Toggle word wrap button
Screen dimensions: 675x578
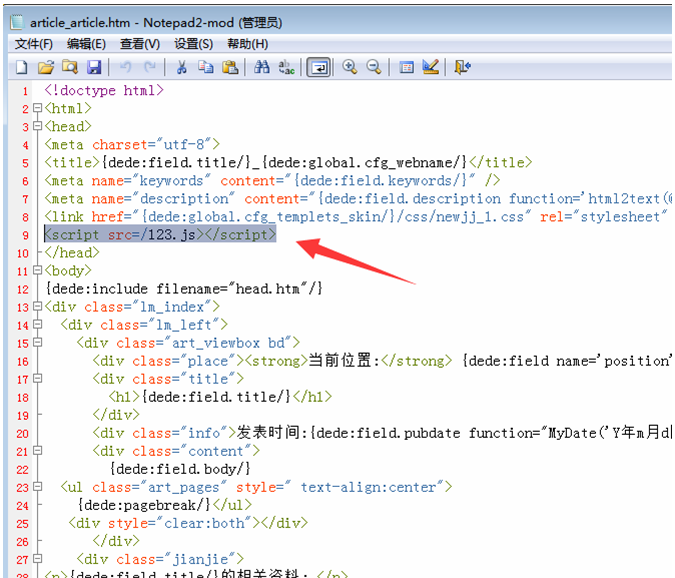point(319,68)
